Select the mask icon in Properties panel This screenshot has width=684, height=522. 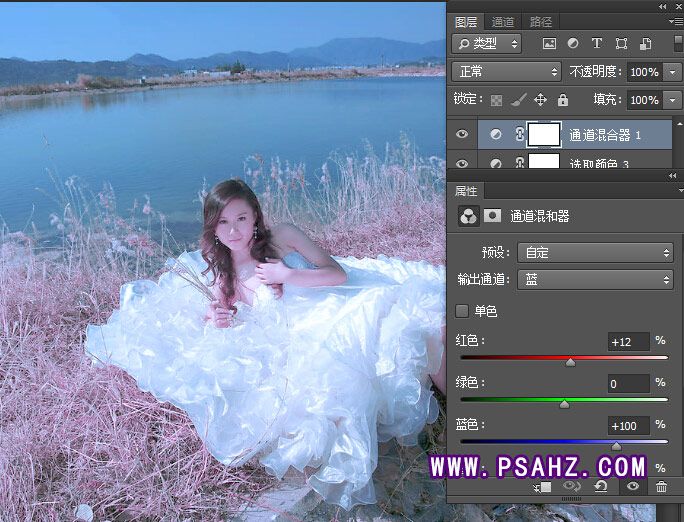492,215
